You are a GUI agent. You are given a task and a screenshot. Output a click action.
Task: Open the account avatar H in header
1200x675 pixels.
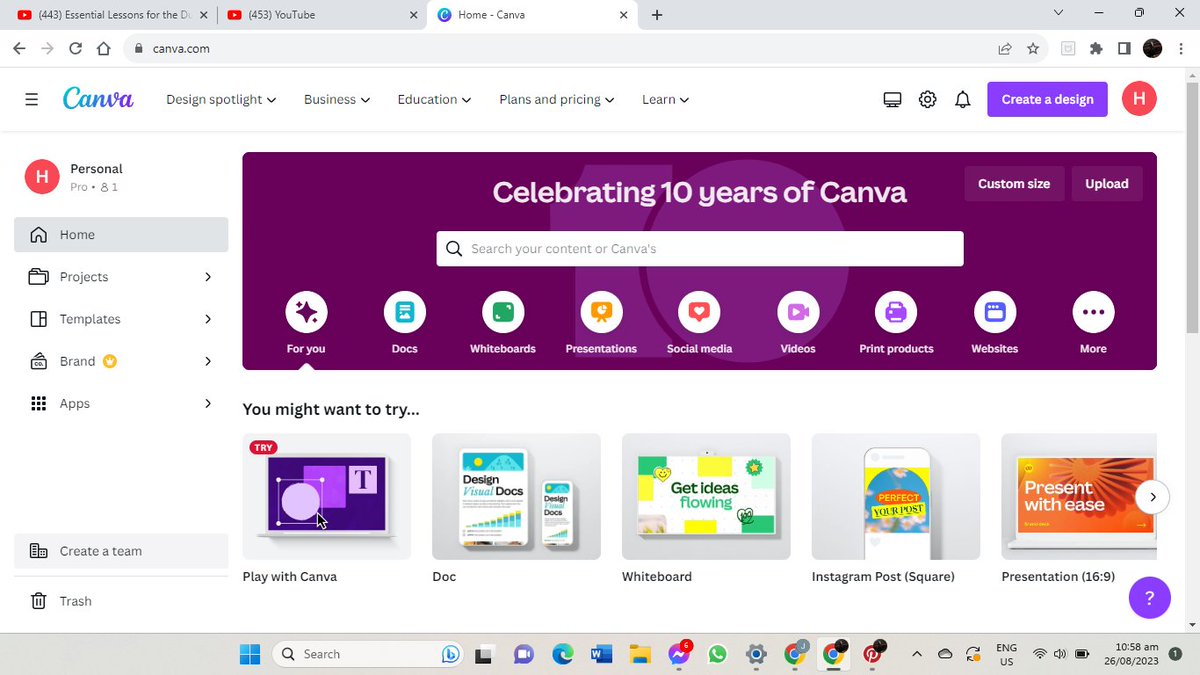coord(1139,99)
